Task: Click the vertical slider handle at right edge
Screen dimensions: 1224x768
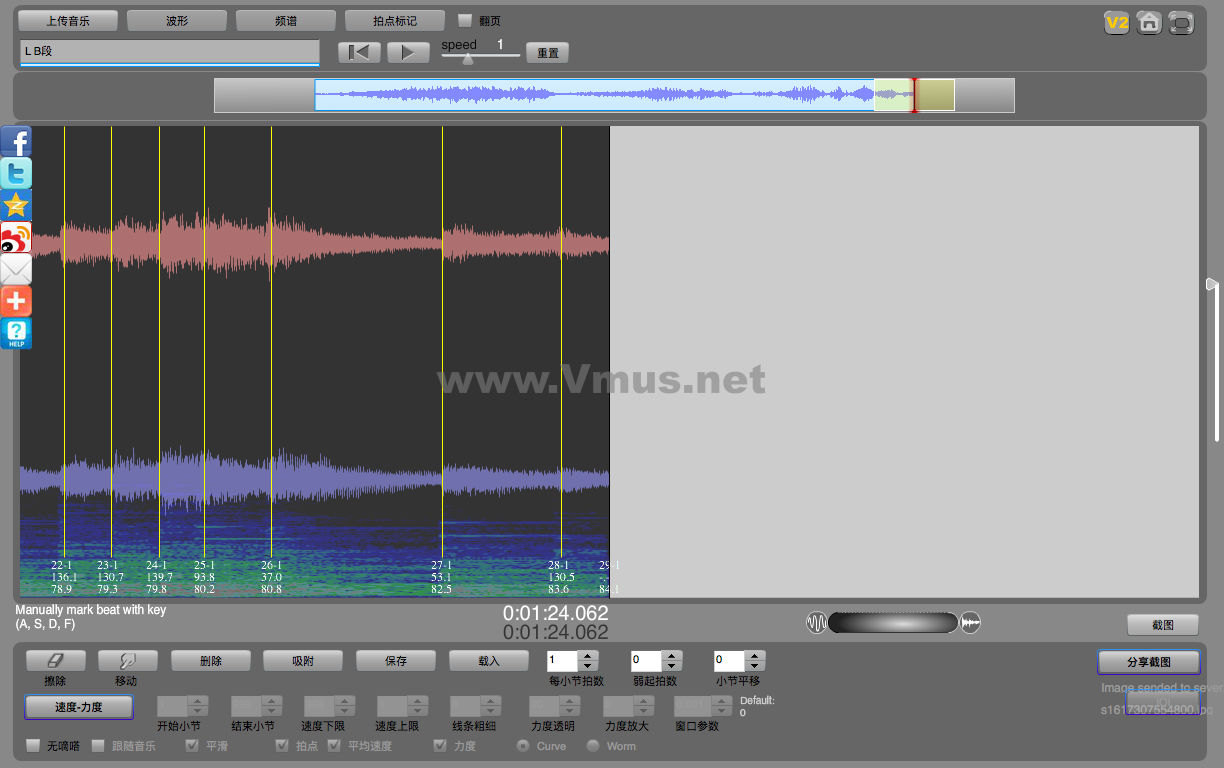Action: click(1212, 285)
